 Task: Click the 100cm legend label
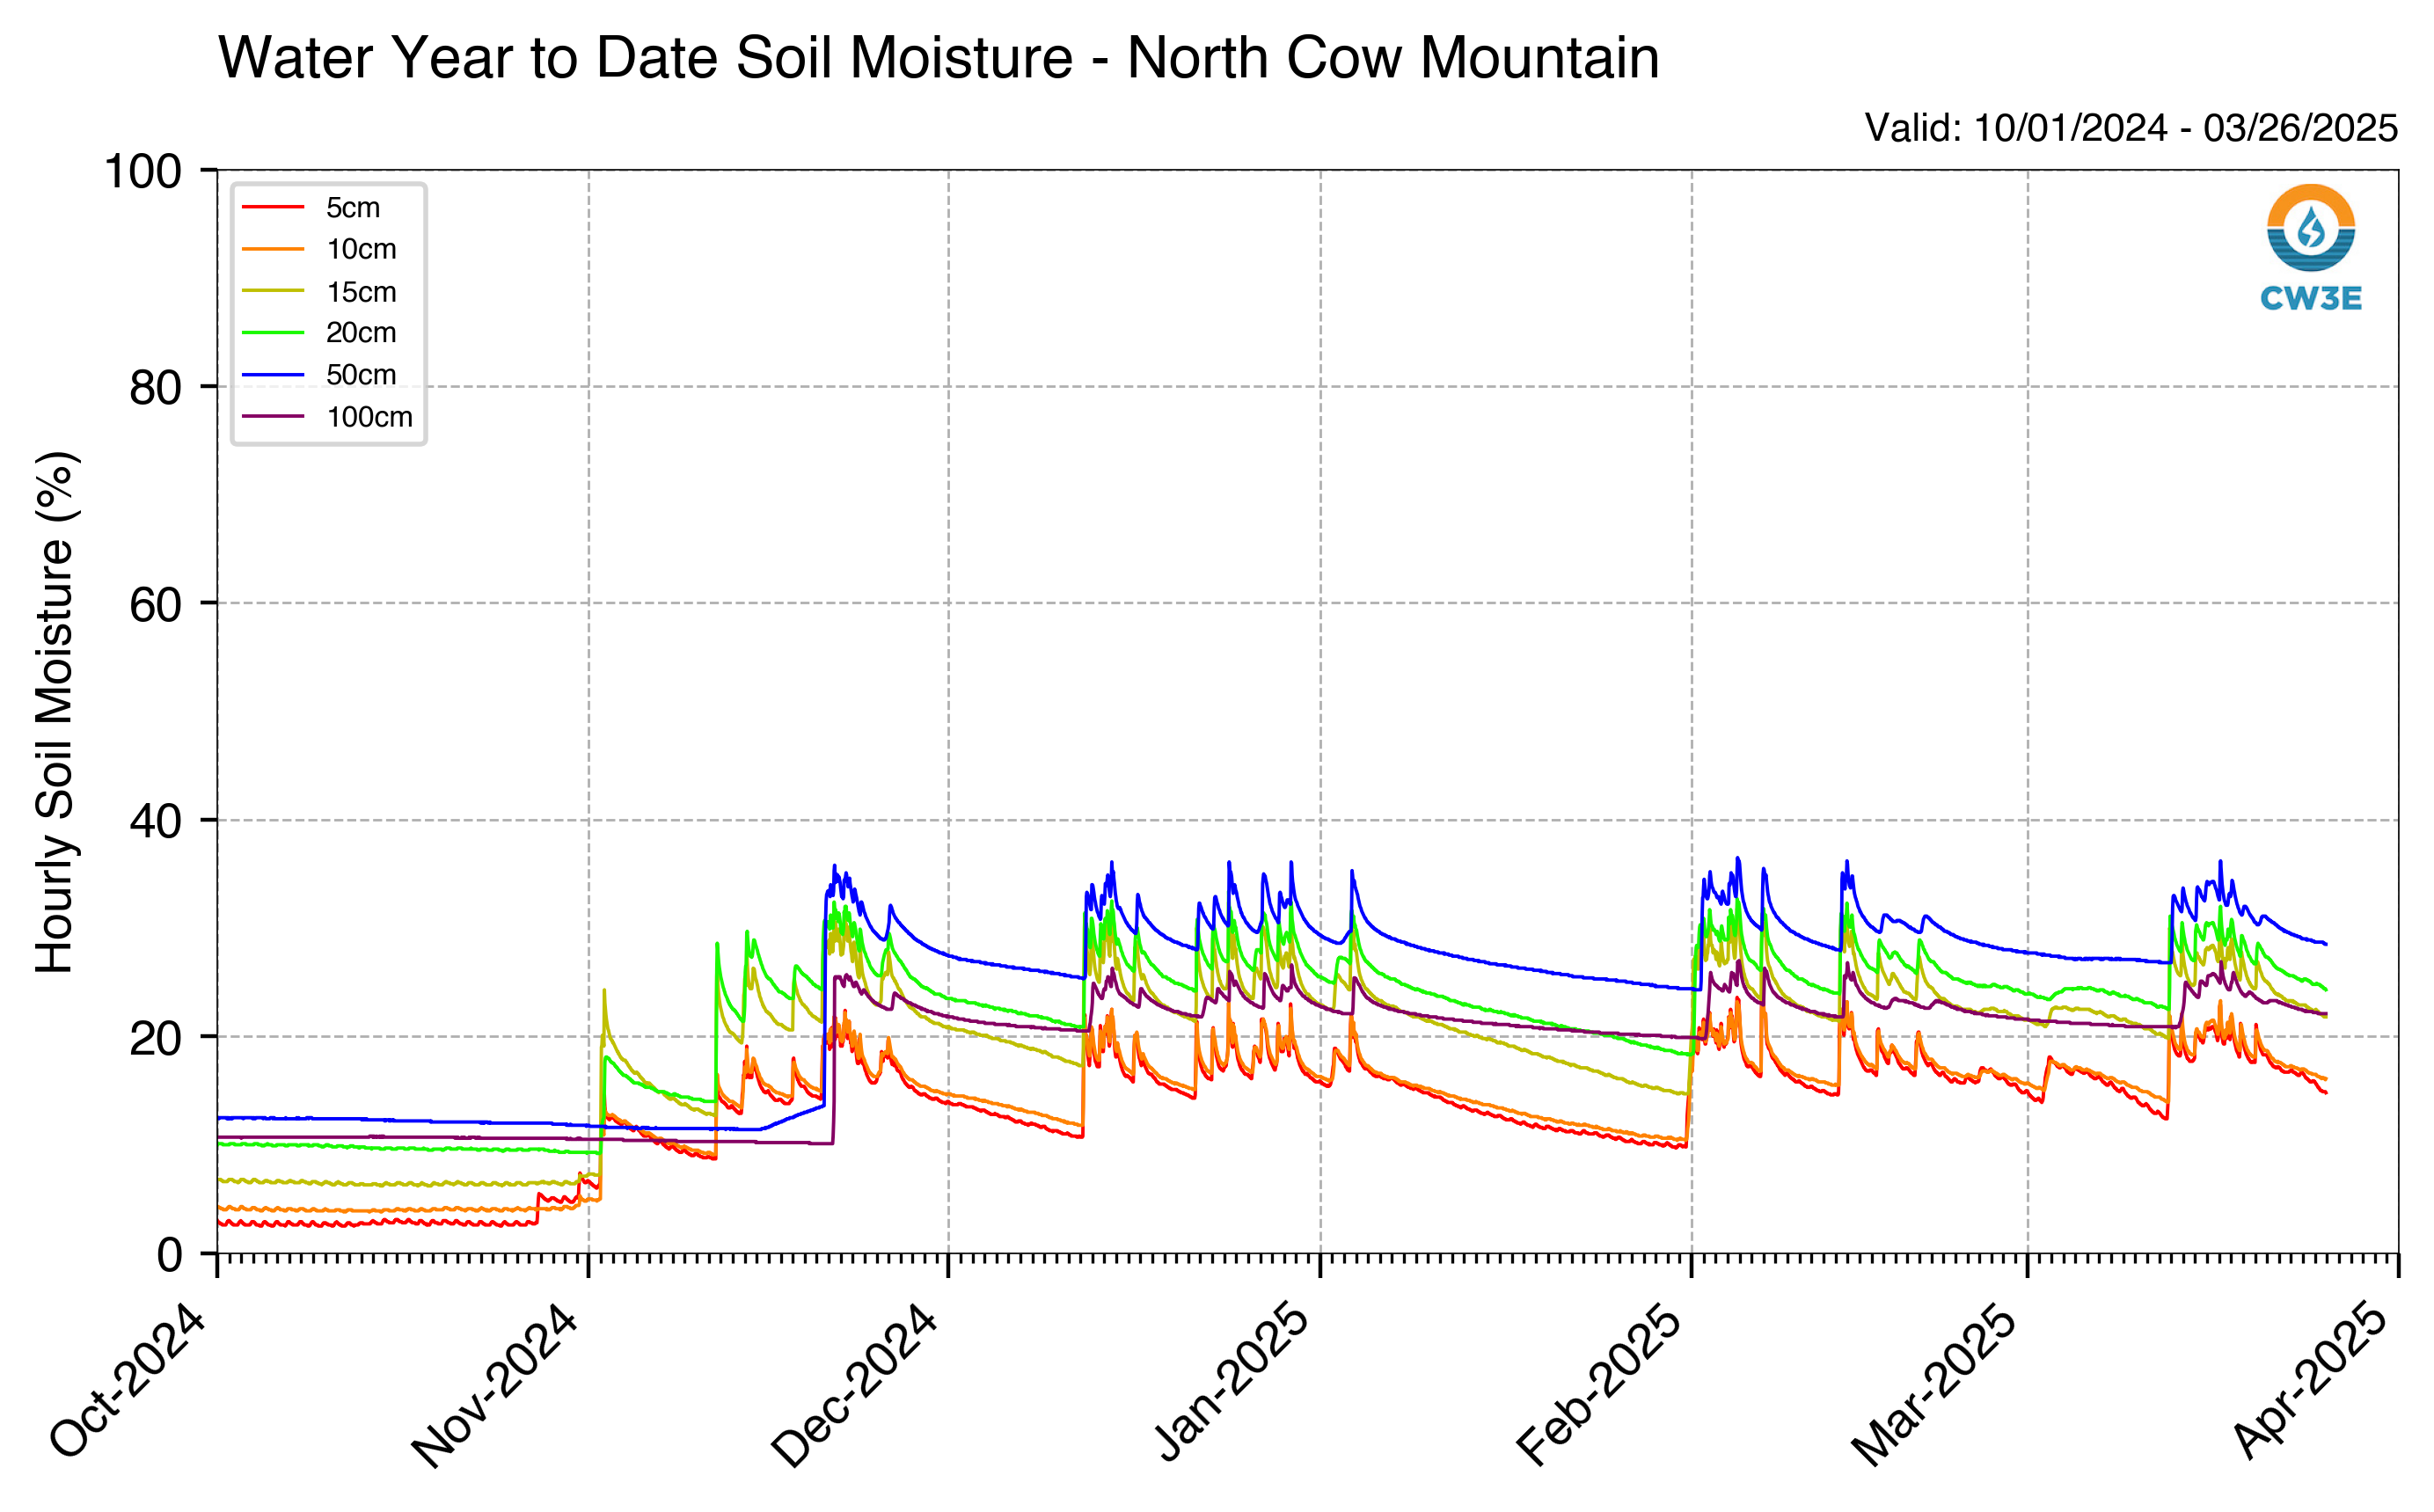(369, 417)
